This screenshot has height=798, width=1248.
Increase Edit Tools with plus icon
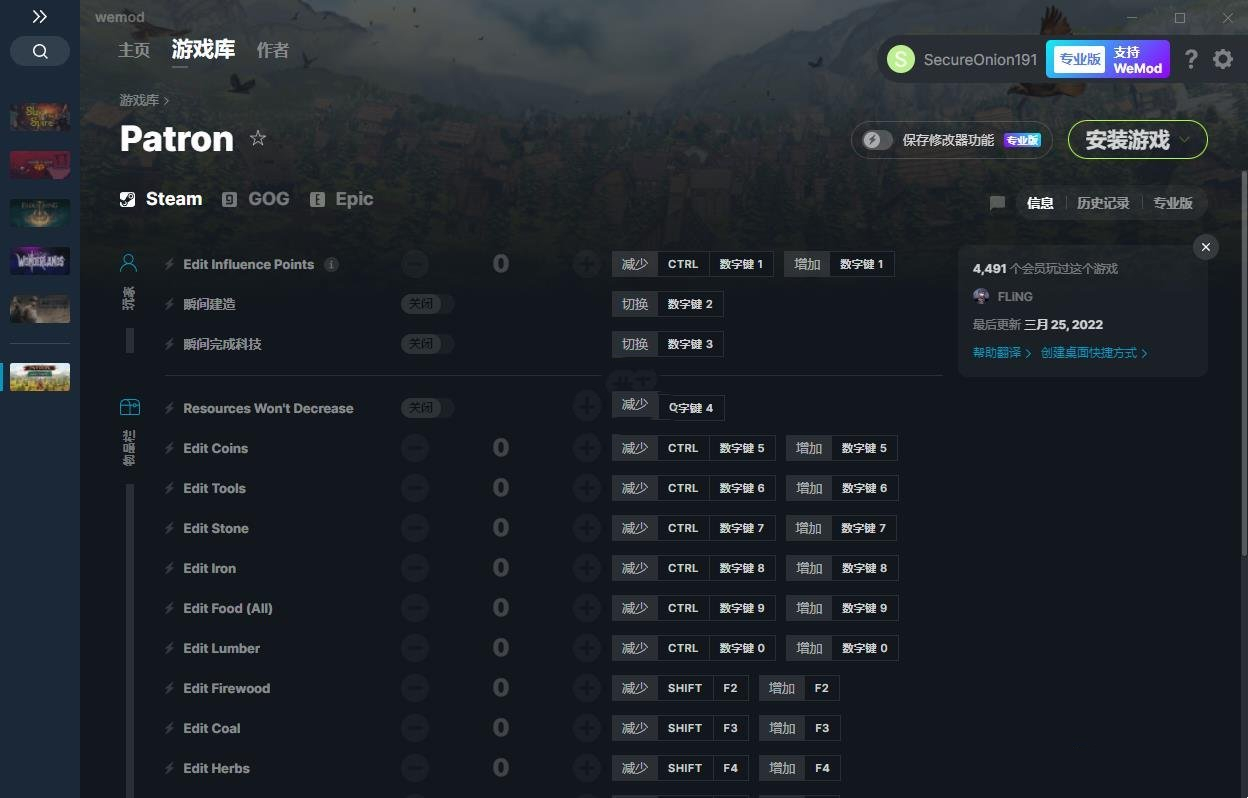(x=587, y=488)
